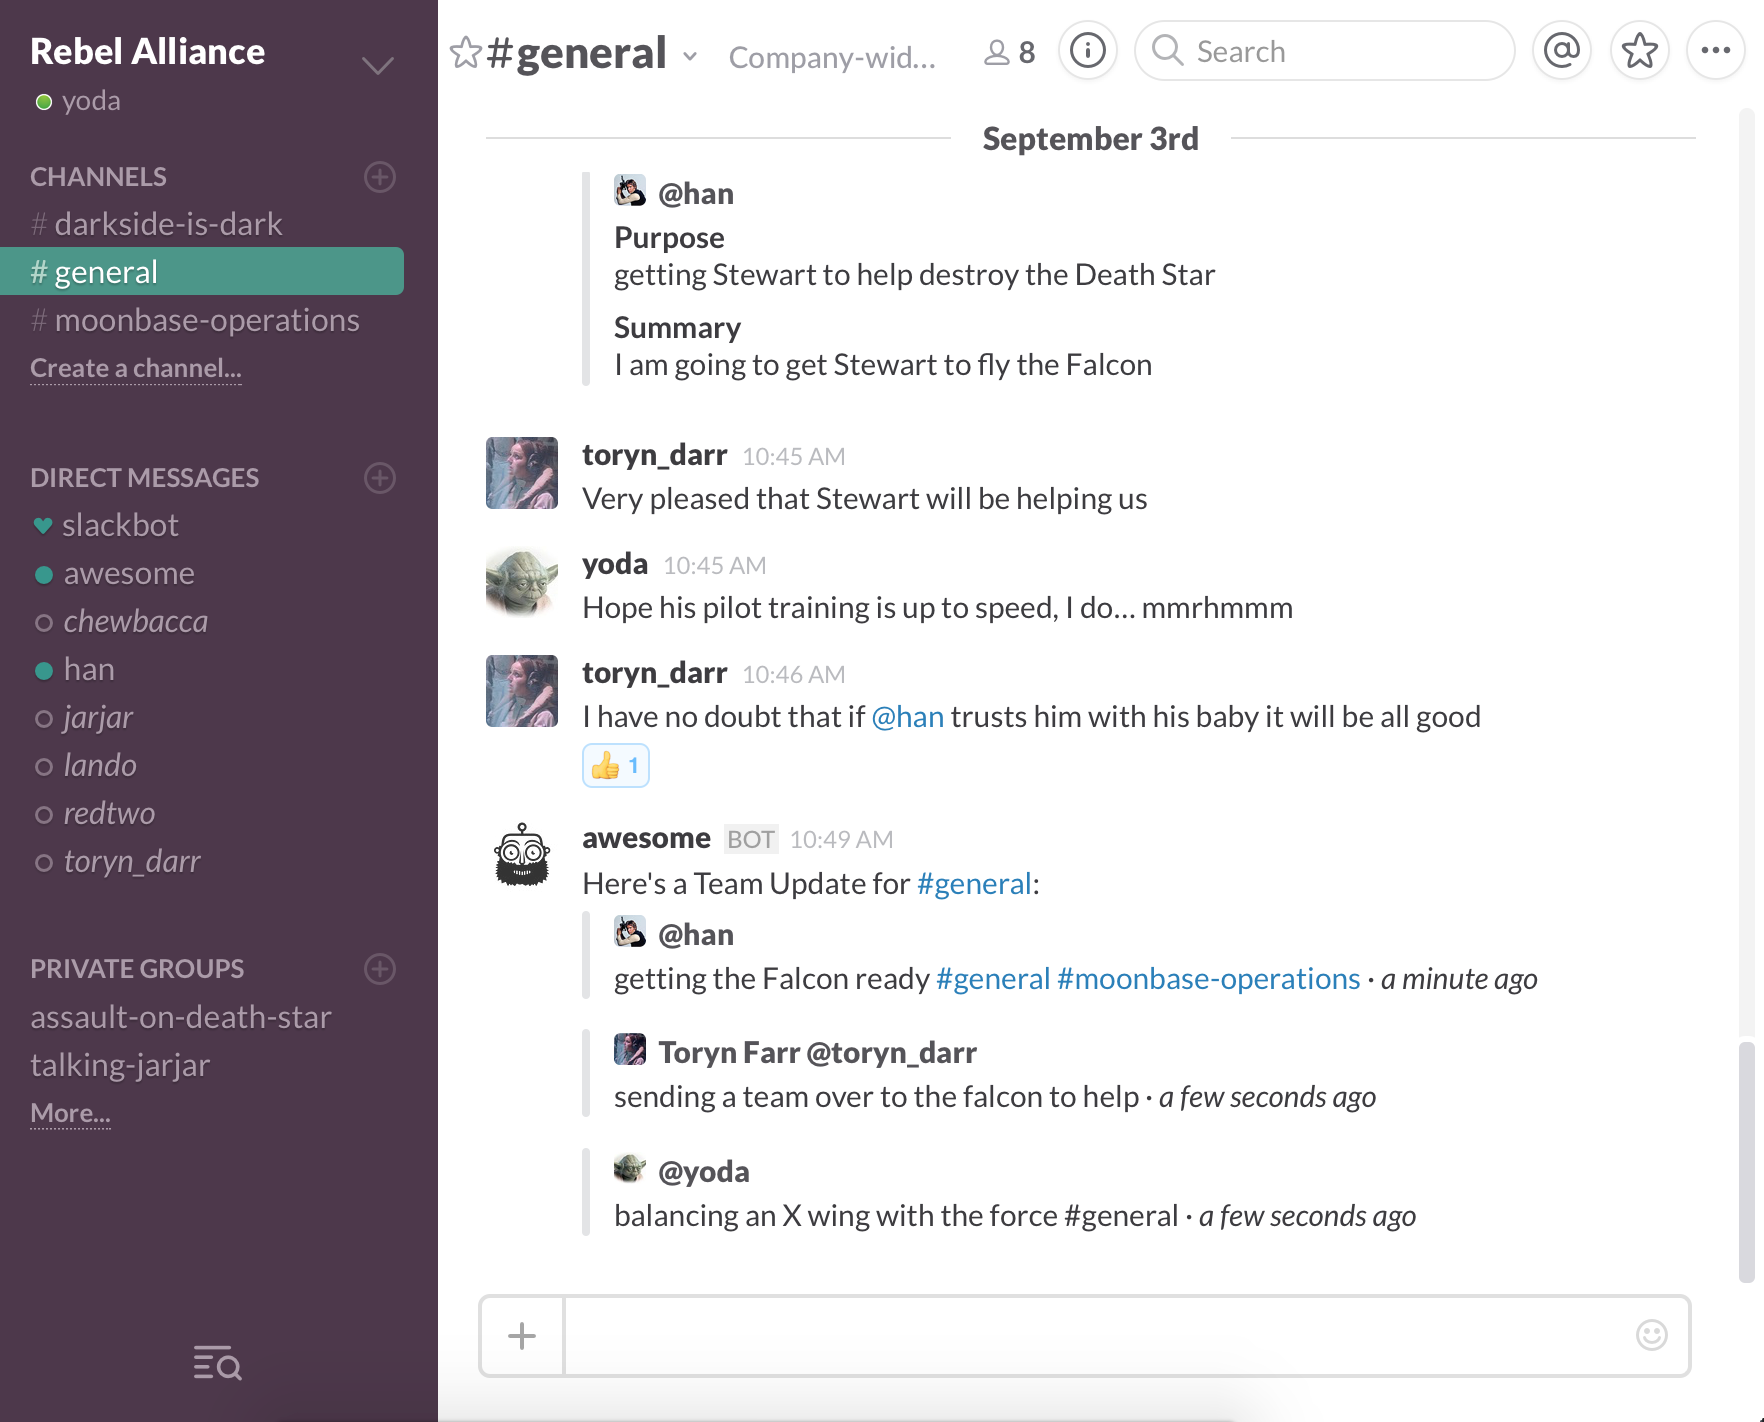Screen dimensions: 1764x1422
Task: Click @yoda in the team update
Action: pyautogui.click(x=703, y=1171)
